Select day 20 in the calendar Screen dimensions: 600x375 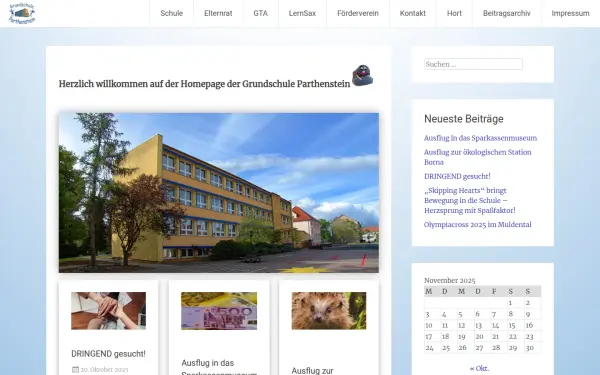pos(479,337)
